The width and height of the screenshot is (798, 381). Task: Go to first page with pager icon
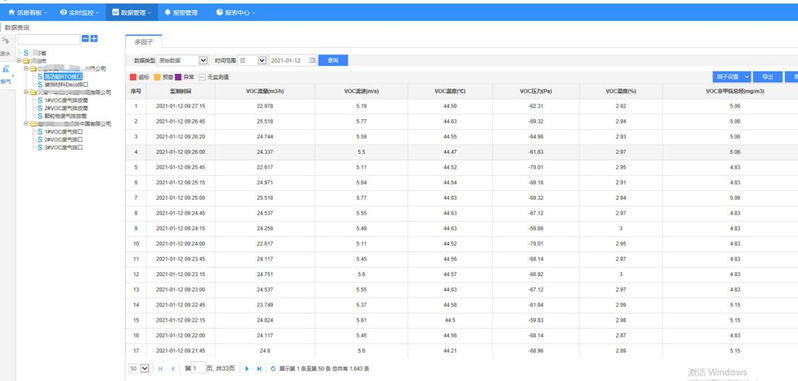click(161, 368)
